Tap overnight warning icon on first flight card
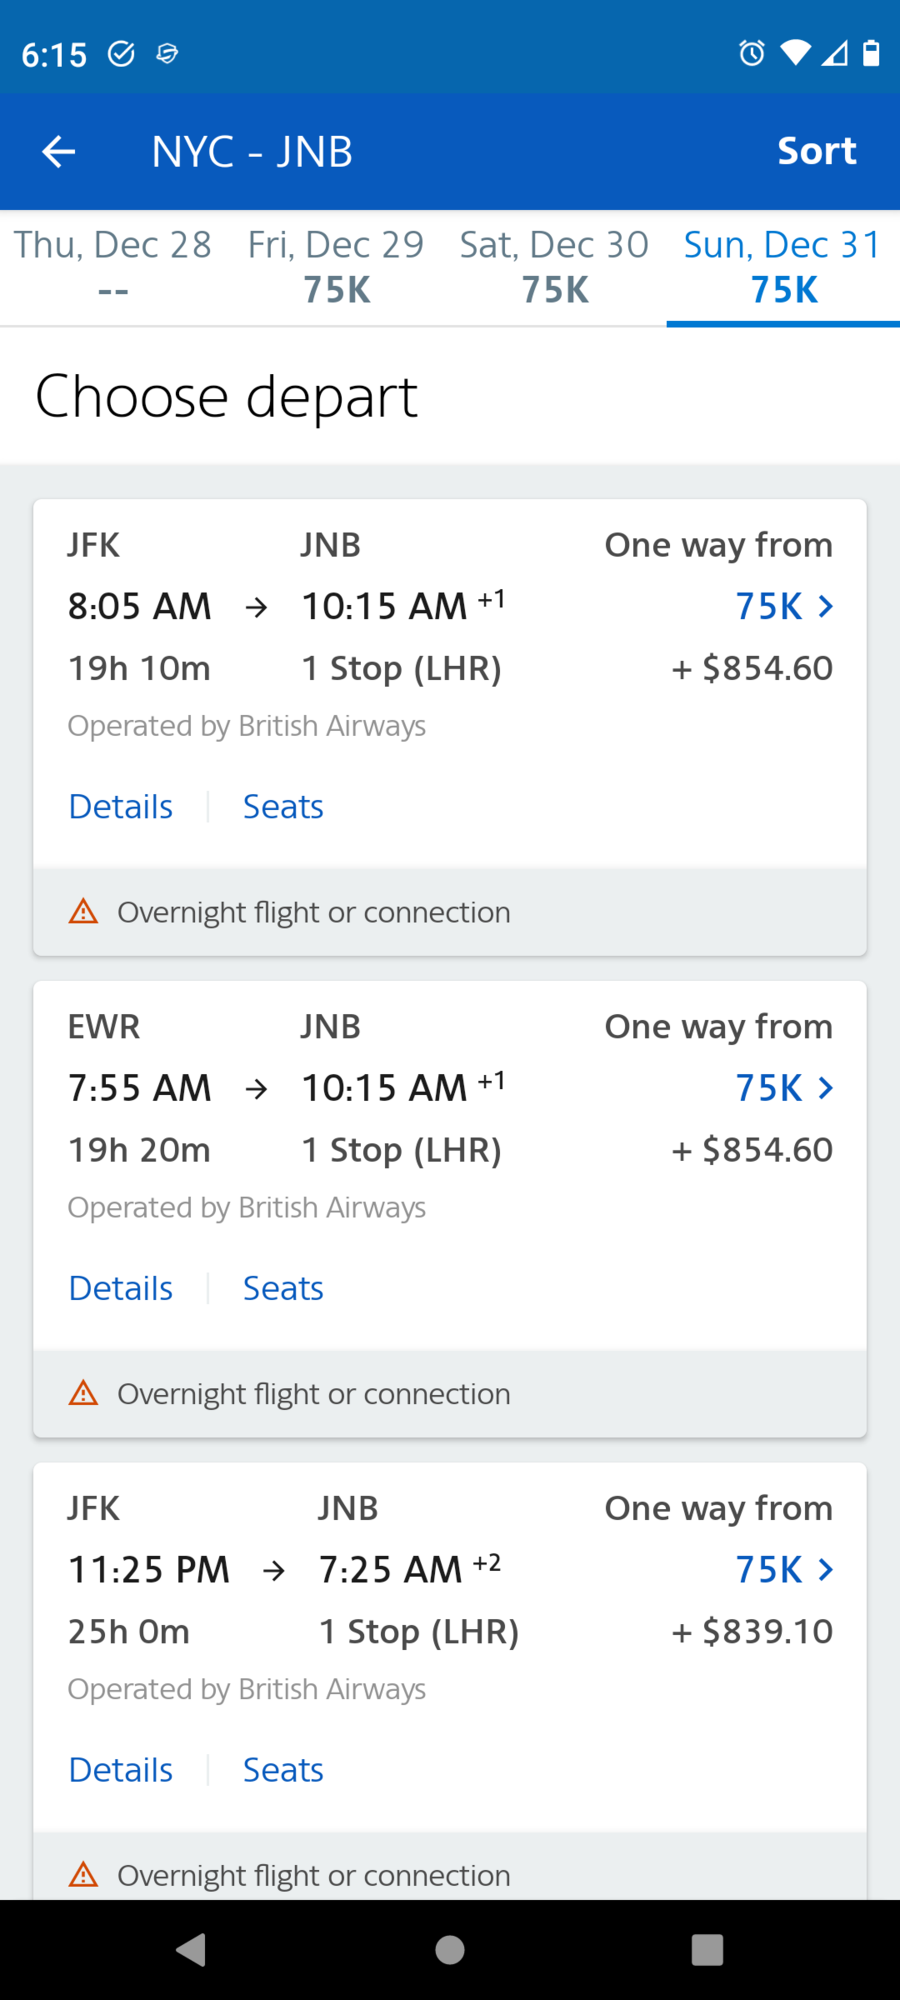The image size is (900, 2000). [x=83, y=911]
